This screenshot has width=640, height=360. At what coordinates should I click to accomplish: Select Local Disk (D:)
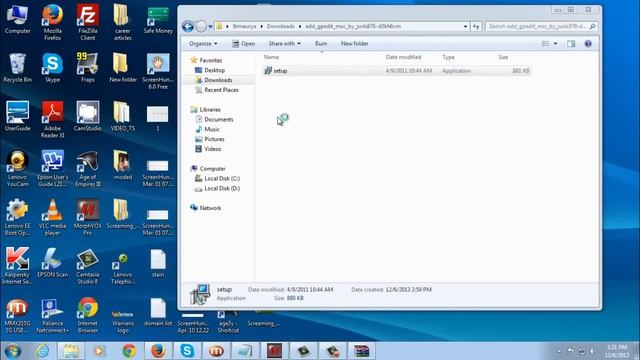pyautogui.click(x=222, y=188)
